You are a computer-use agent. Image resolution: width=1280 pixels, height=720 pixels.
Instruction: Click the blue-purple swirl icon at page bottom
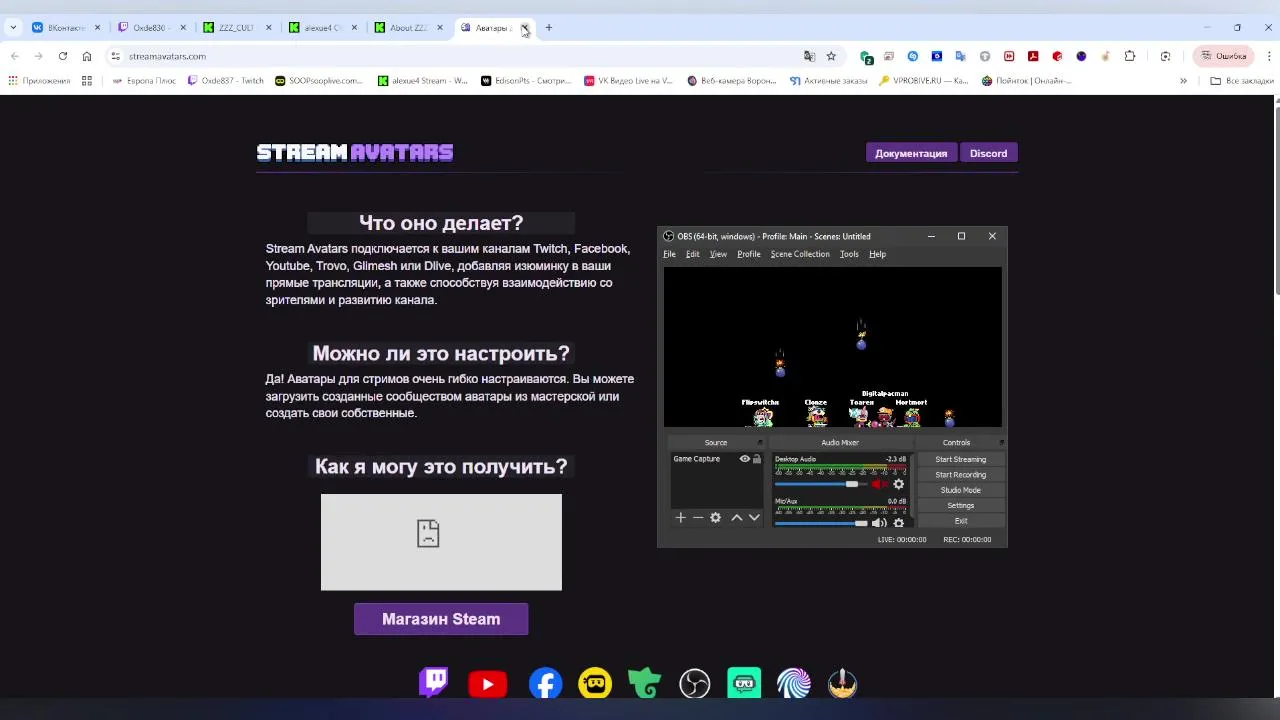[x=794, y=684]
